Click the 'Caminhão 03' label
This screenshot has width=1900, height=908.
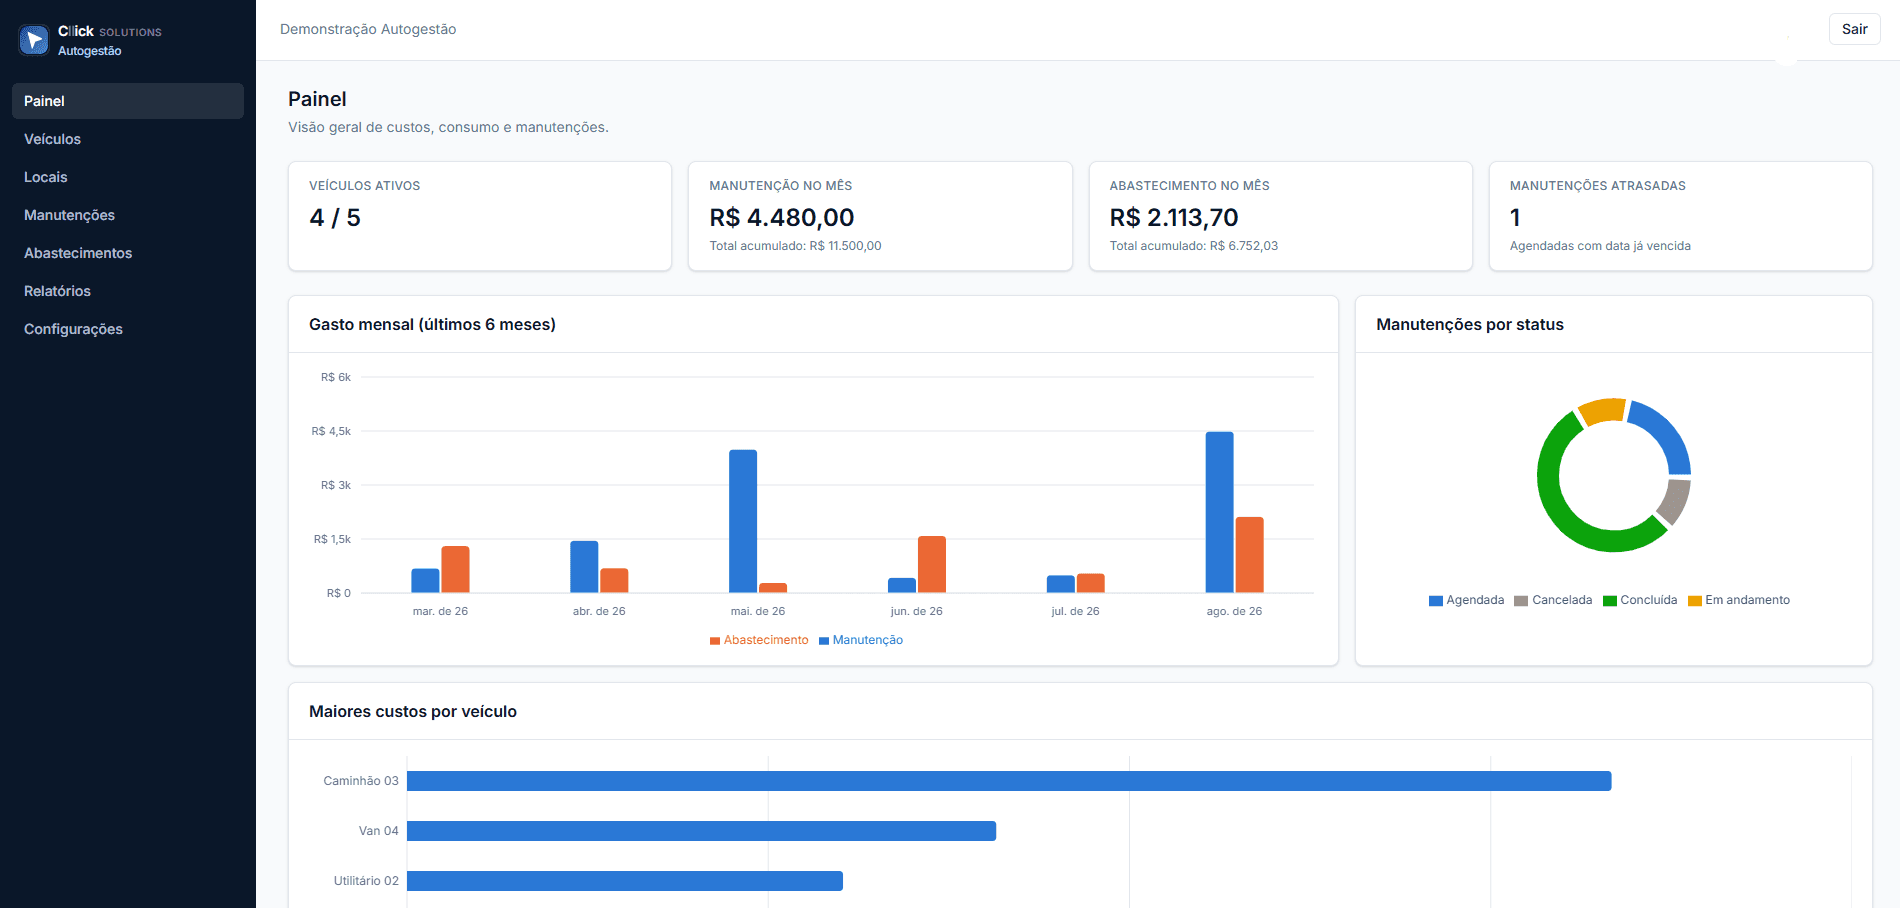coord(361,781)
